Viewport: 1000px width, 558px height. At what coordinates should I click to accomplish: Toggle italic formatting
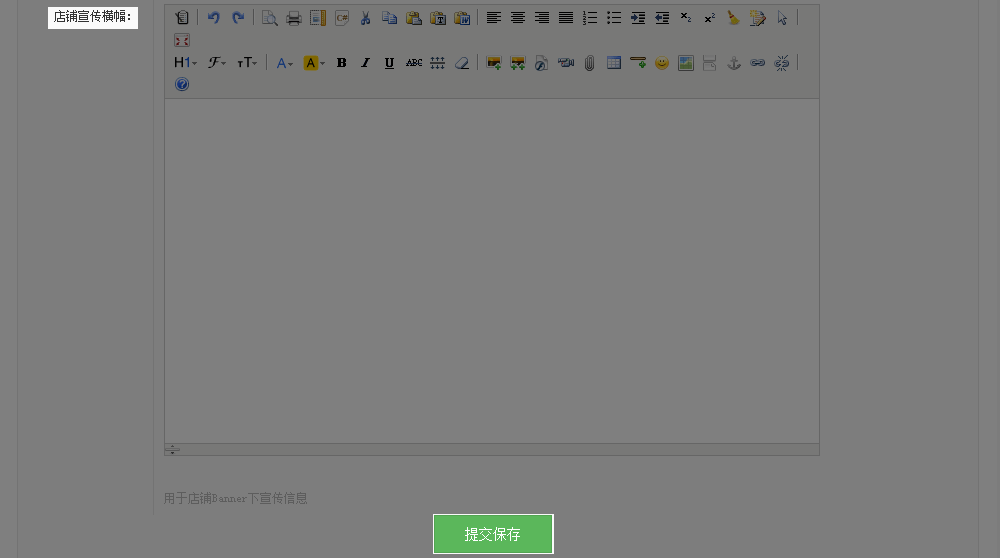coord(365,63)
